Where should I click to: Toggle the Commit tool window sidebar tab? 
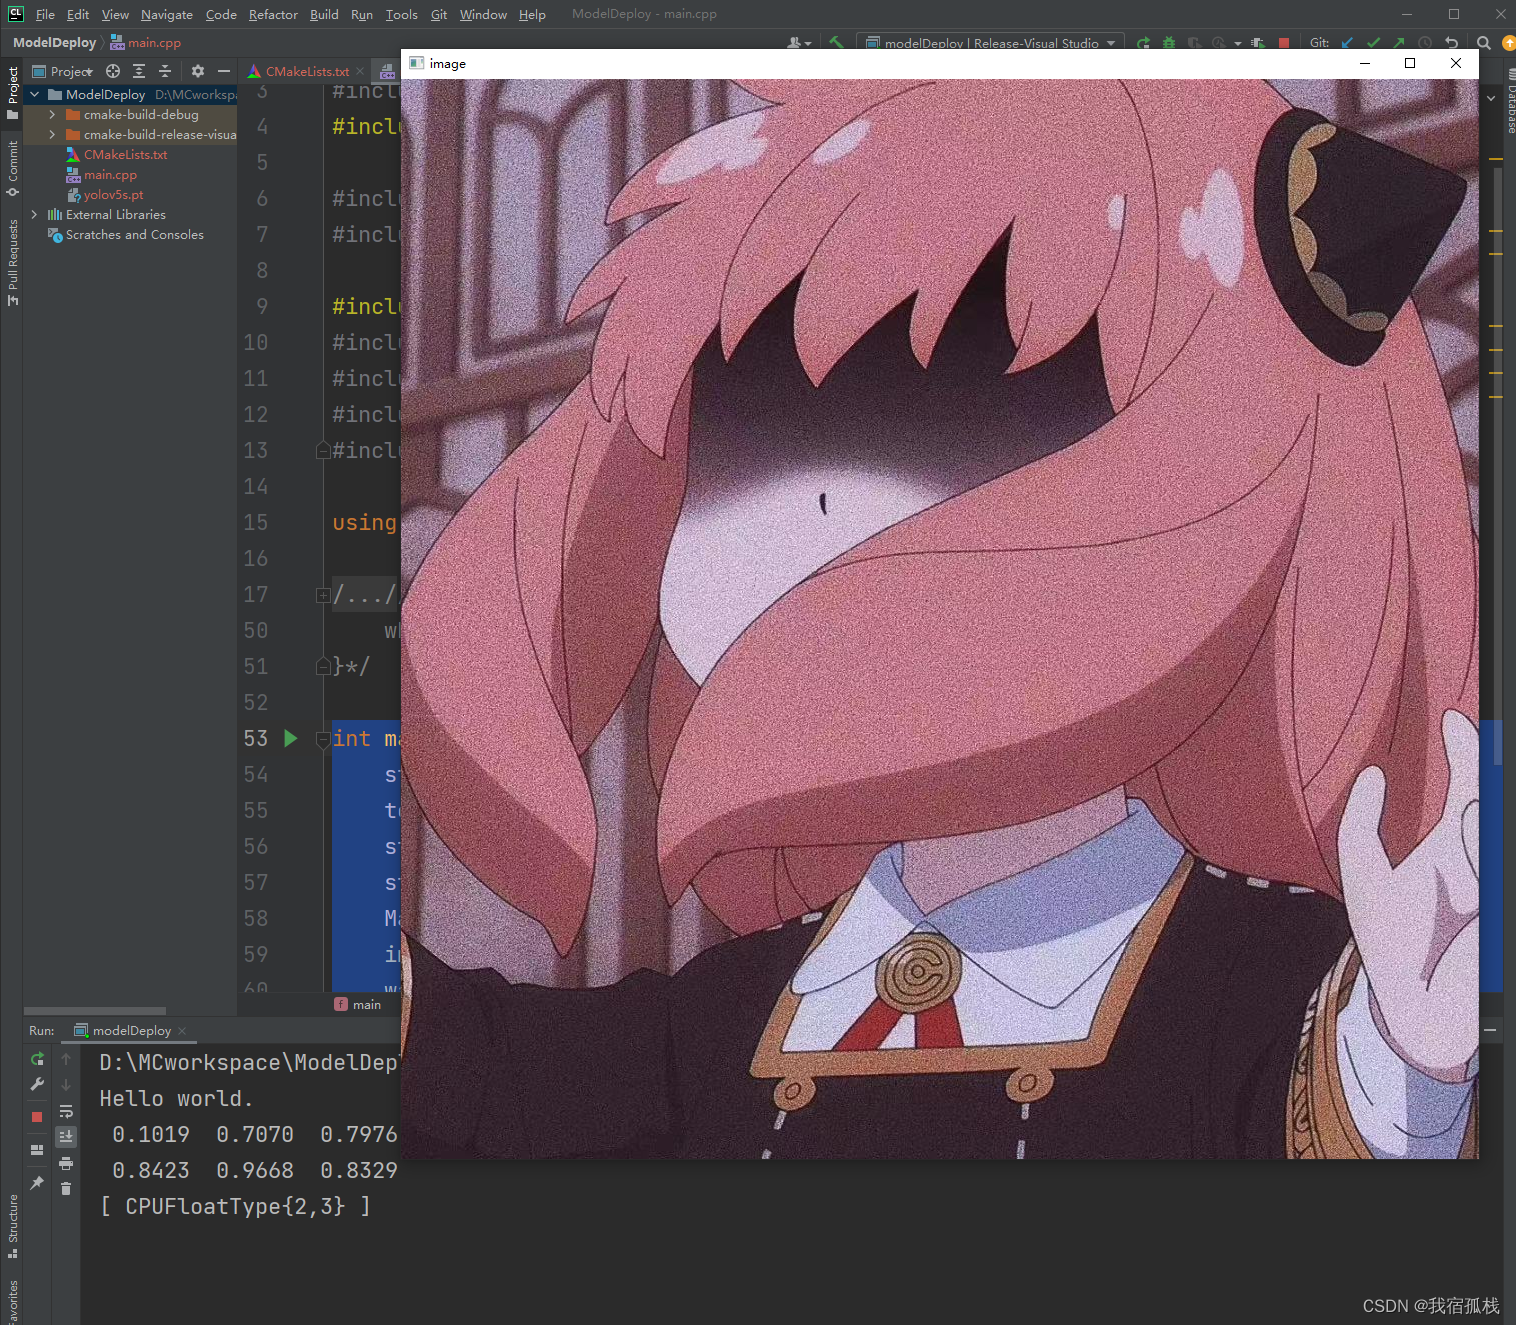tap(12, 168)
